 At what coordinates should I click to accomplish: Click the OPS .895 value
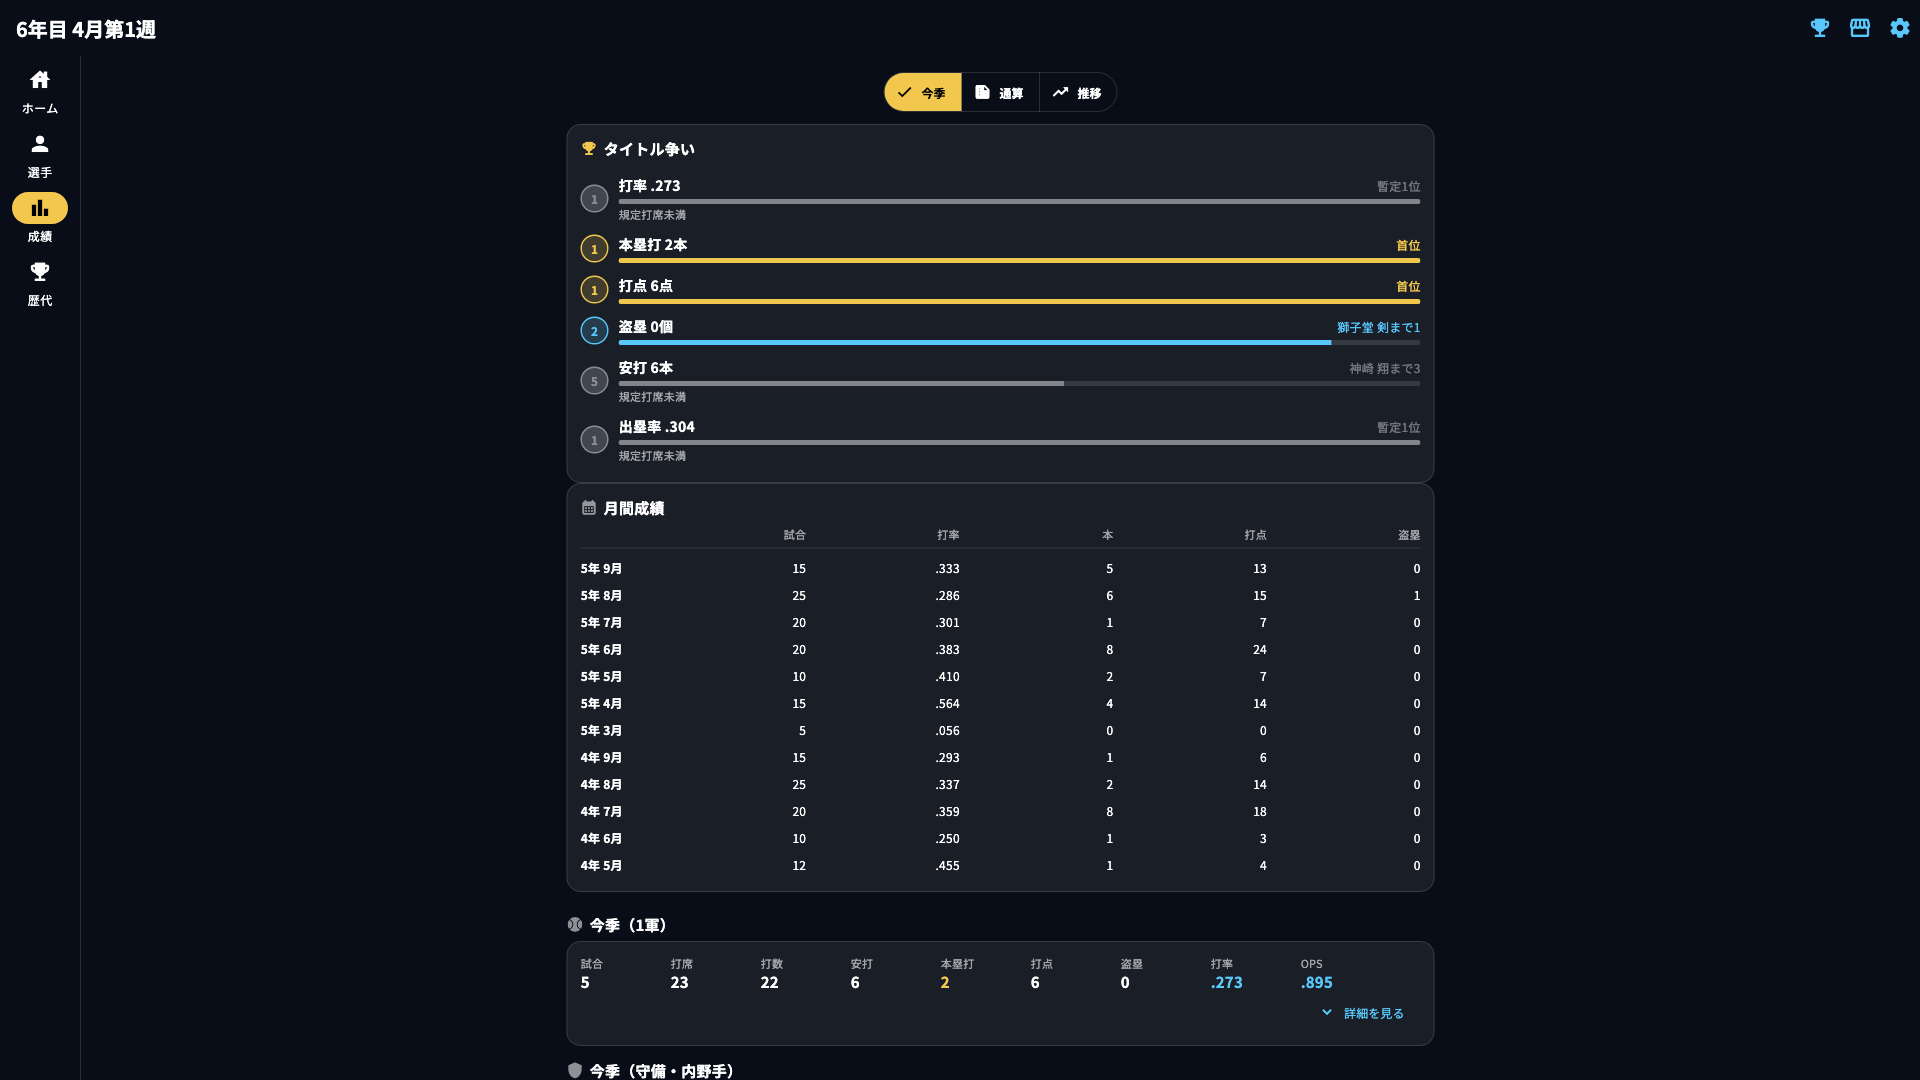pyautogui.click(x=1316, y=983)
